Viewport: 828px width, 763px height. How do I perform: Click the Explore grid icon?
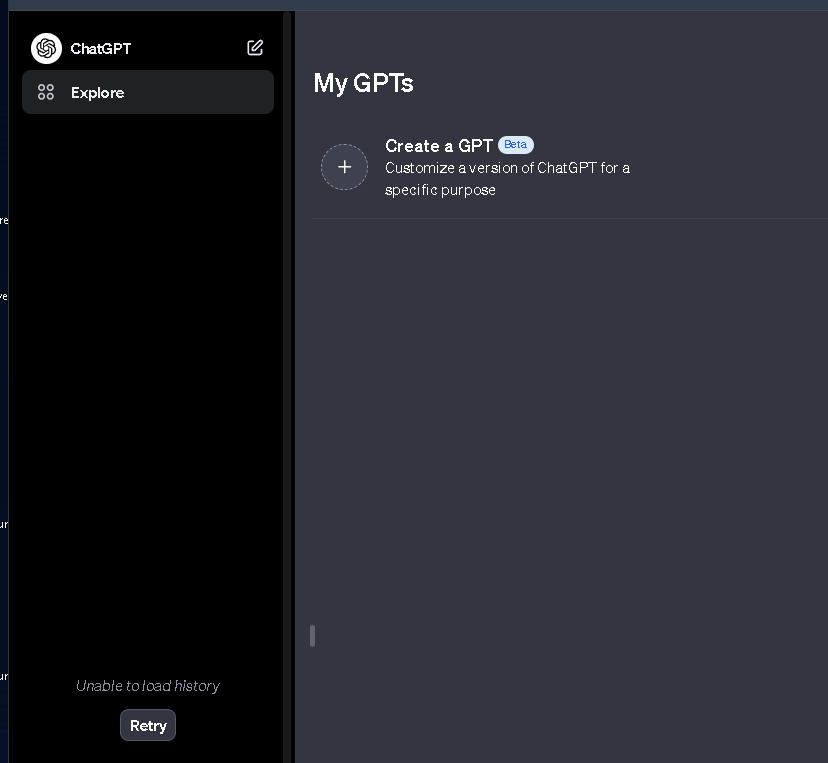46,92
